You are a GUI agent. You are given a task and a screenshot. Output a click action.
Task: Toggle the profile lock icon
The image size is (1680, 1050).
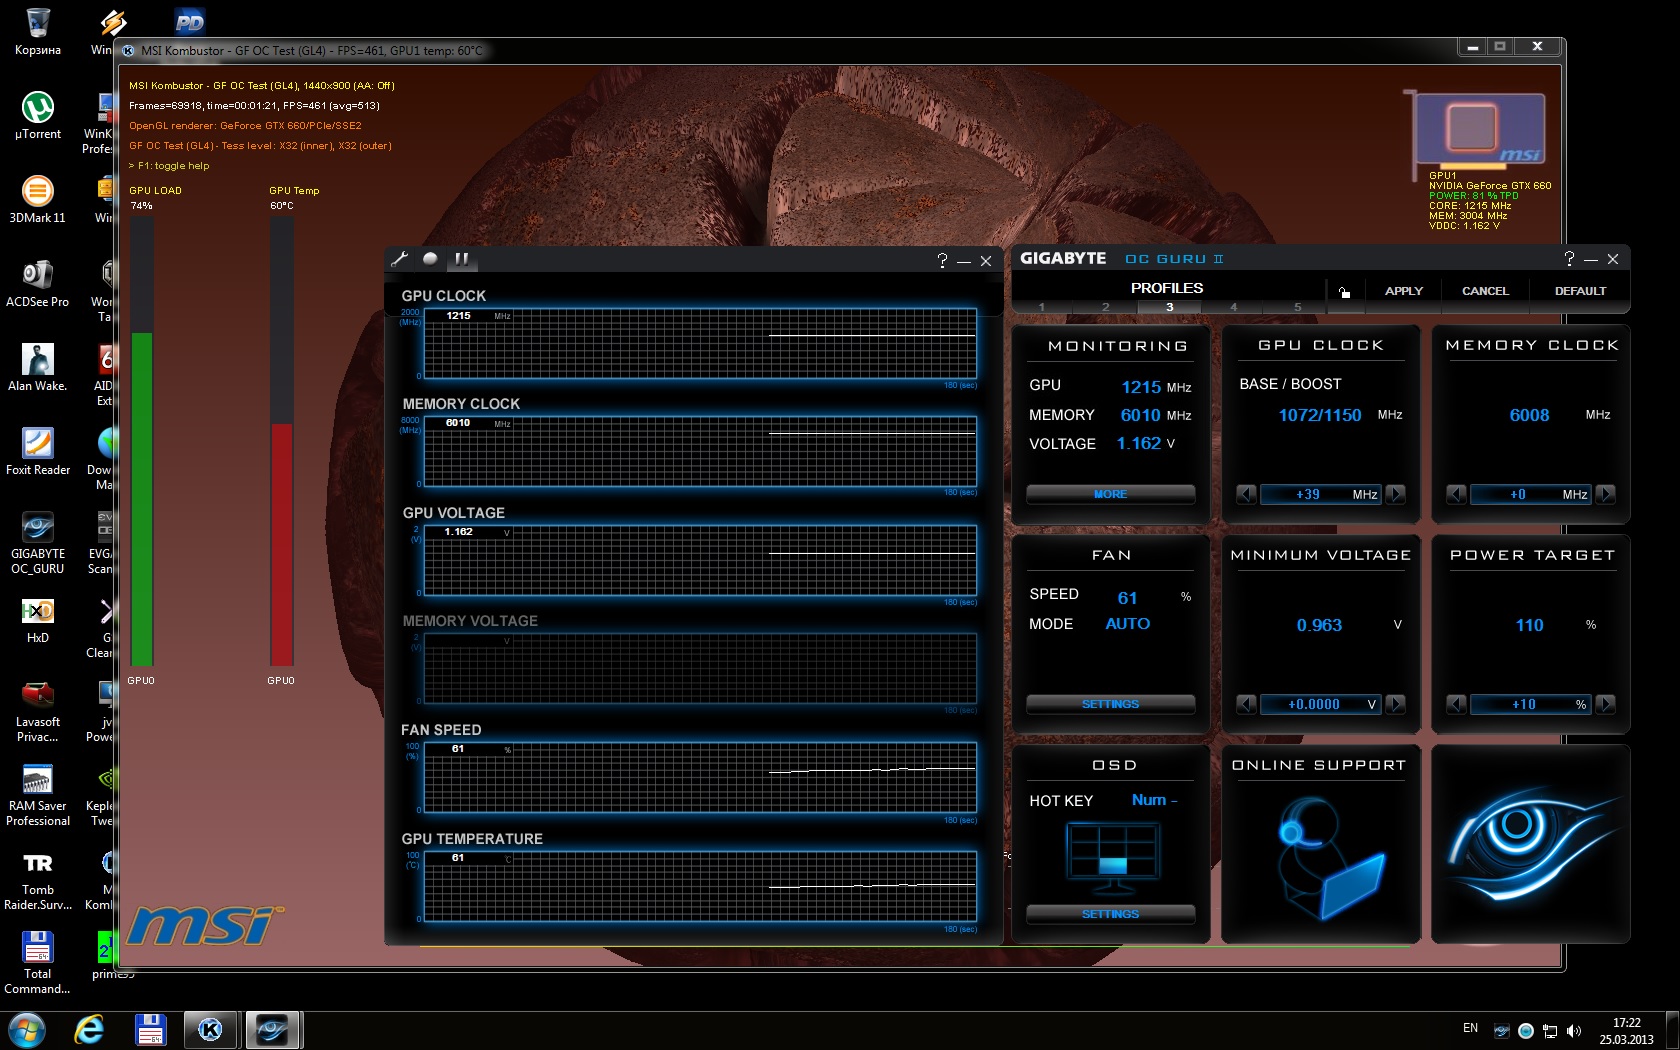(1344, 292)
